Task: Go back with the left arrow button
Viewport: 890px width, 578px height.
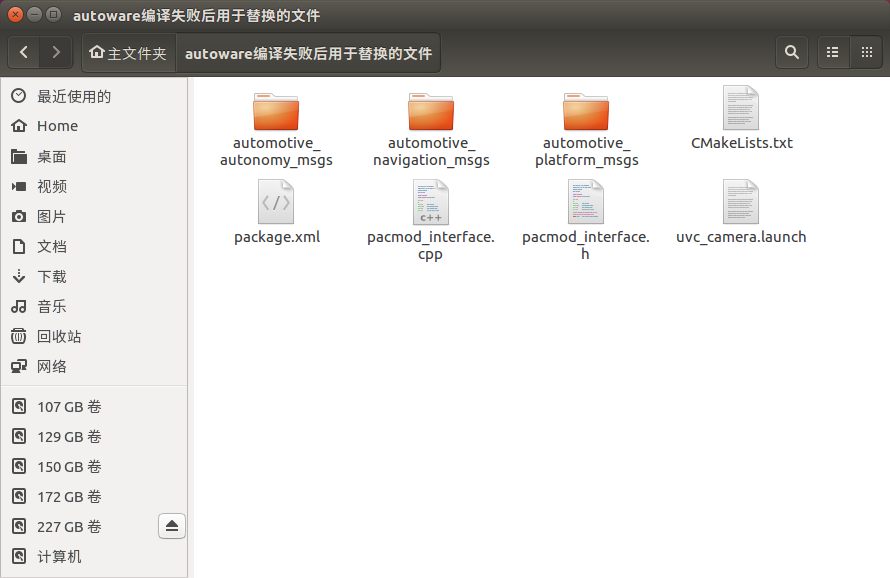Action: pos(24,53)
